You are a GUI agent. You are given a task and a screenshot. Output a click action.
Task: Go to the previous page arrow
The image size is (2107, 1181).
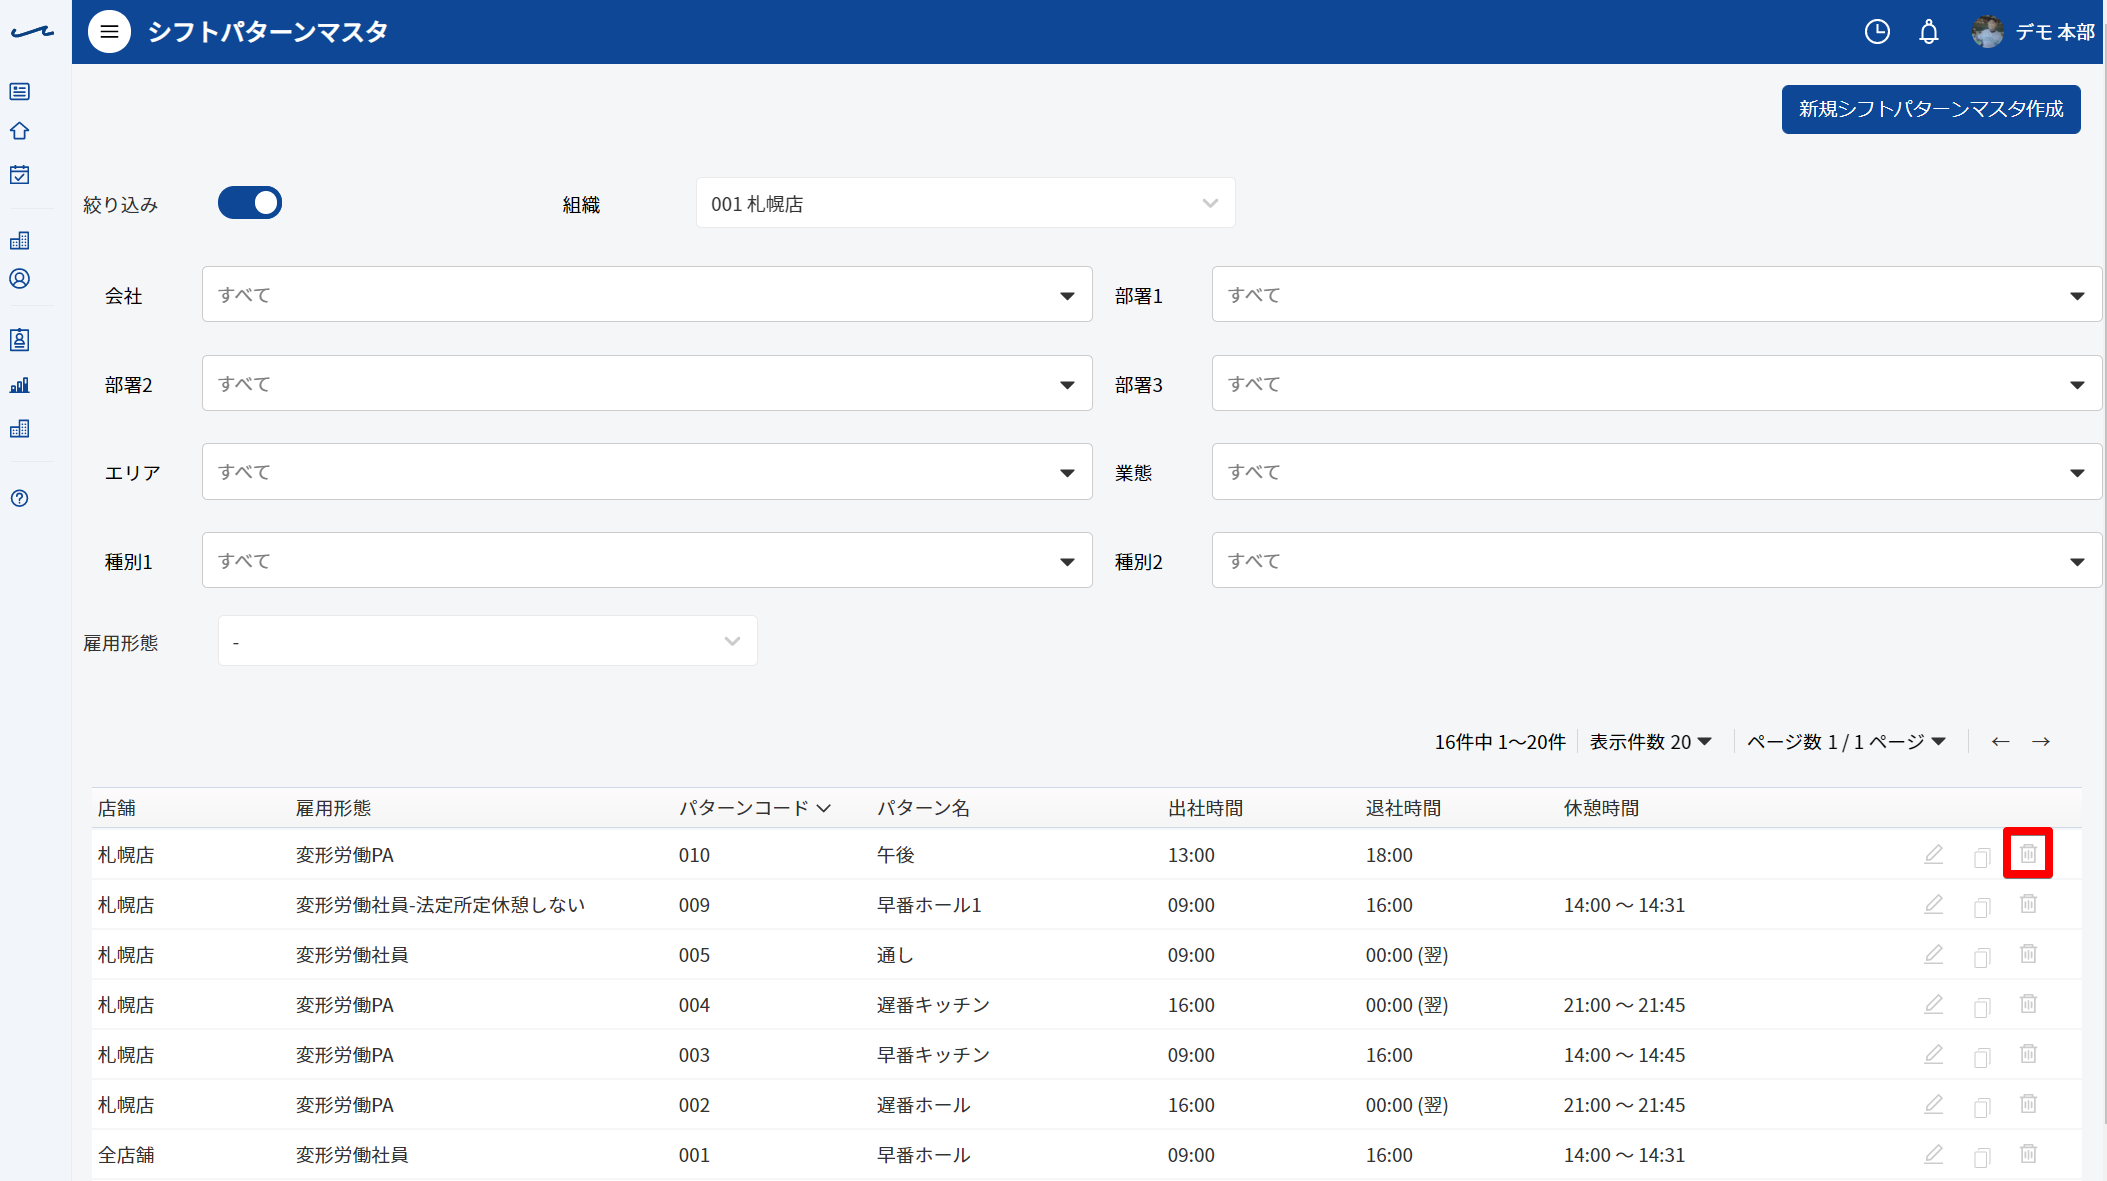[2000, 741]
